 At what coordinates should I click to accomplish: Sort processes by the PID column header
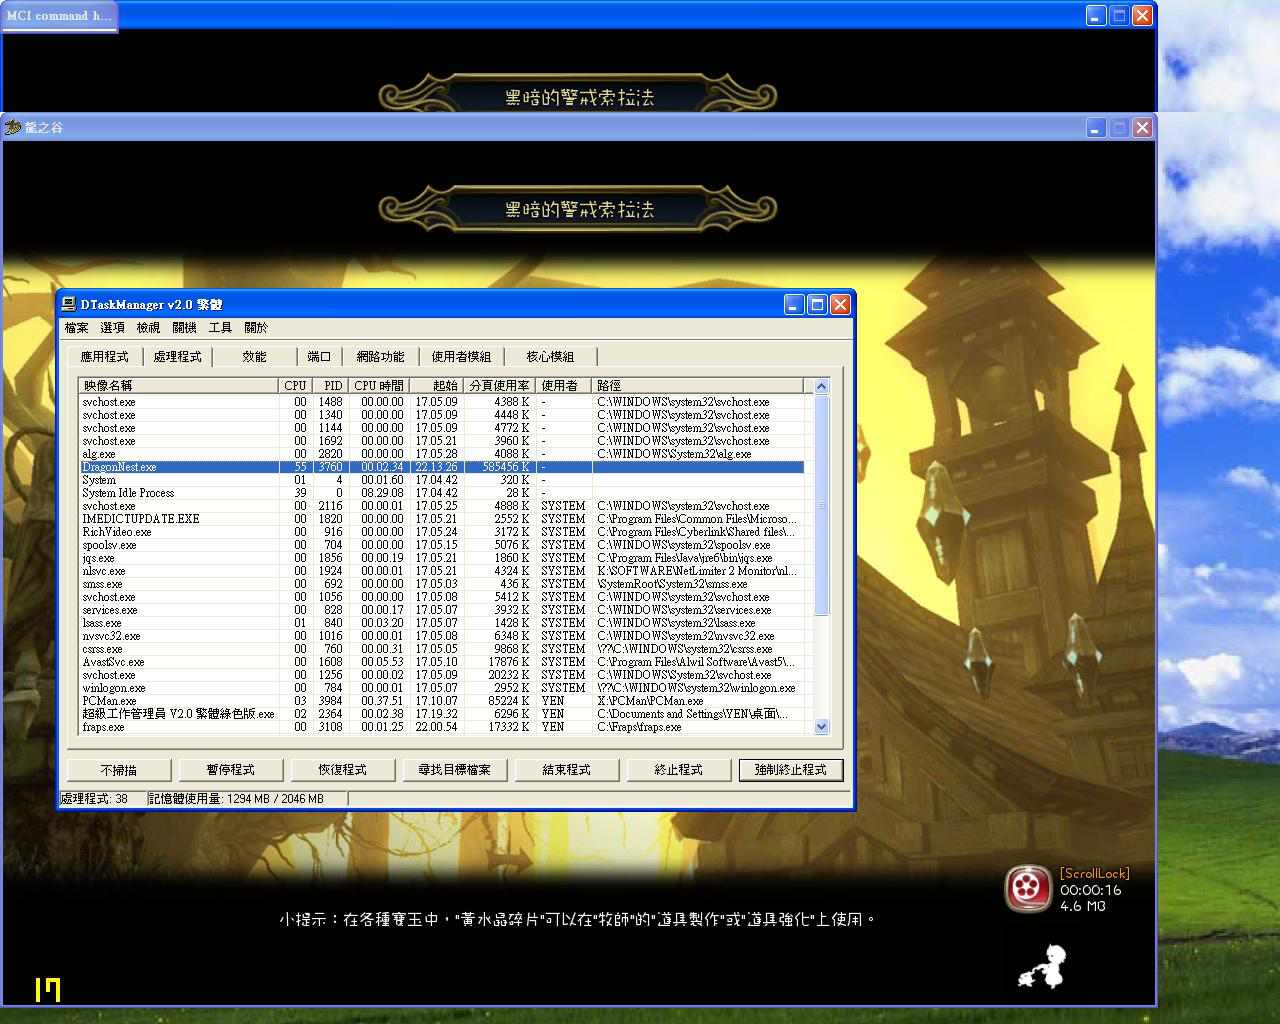click(x=332, y=385)
